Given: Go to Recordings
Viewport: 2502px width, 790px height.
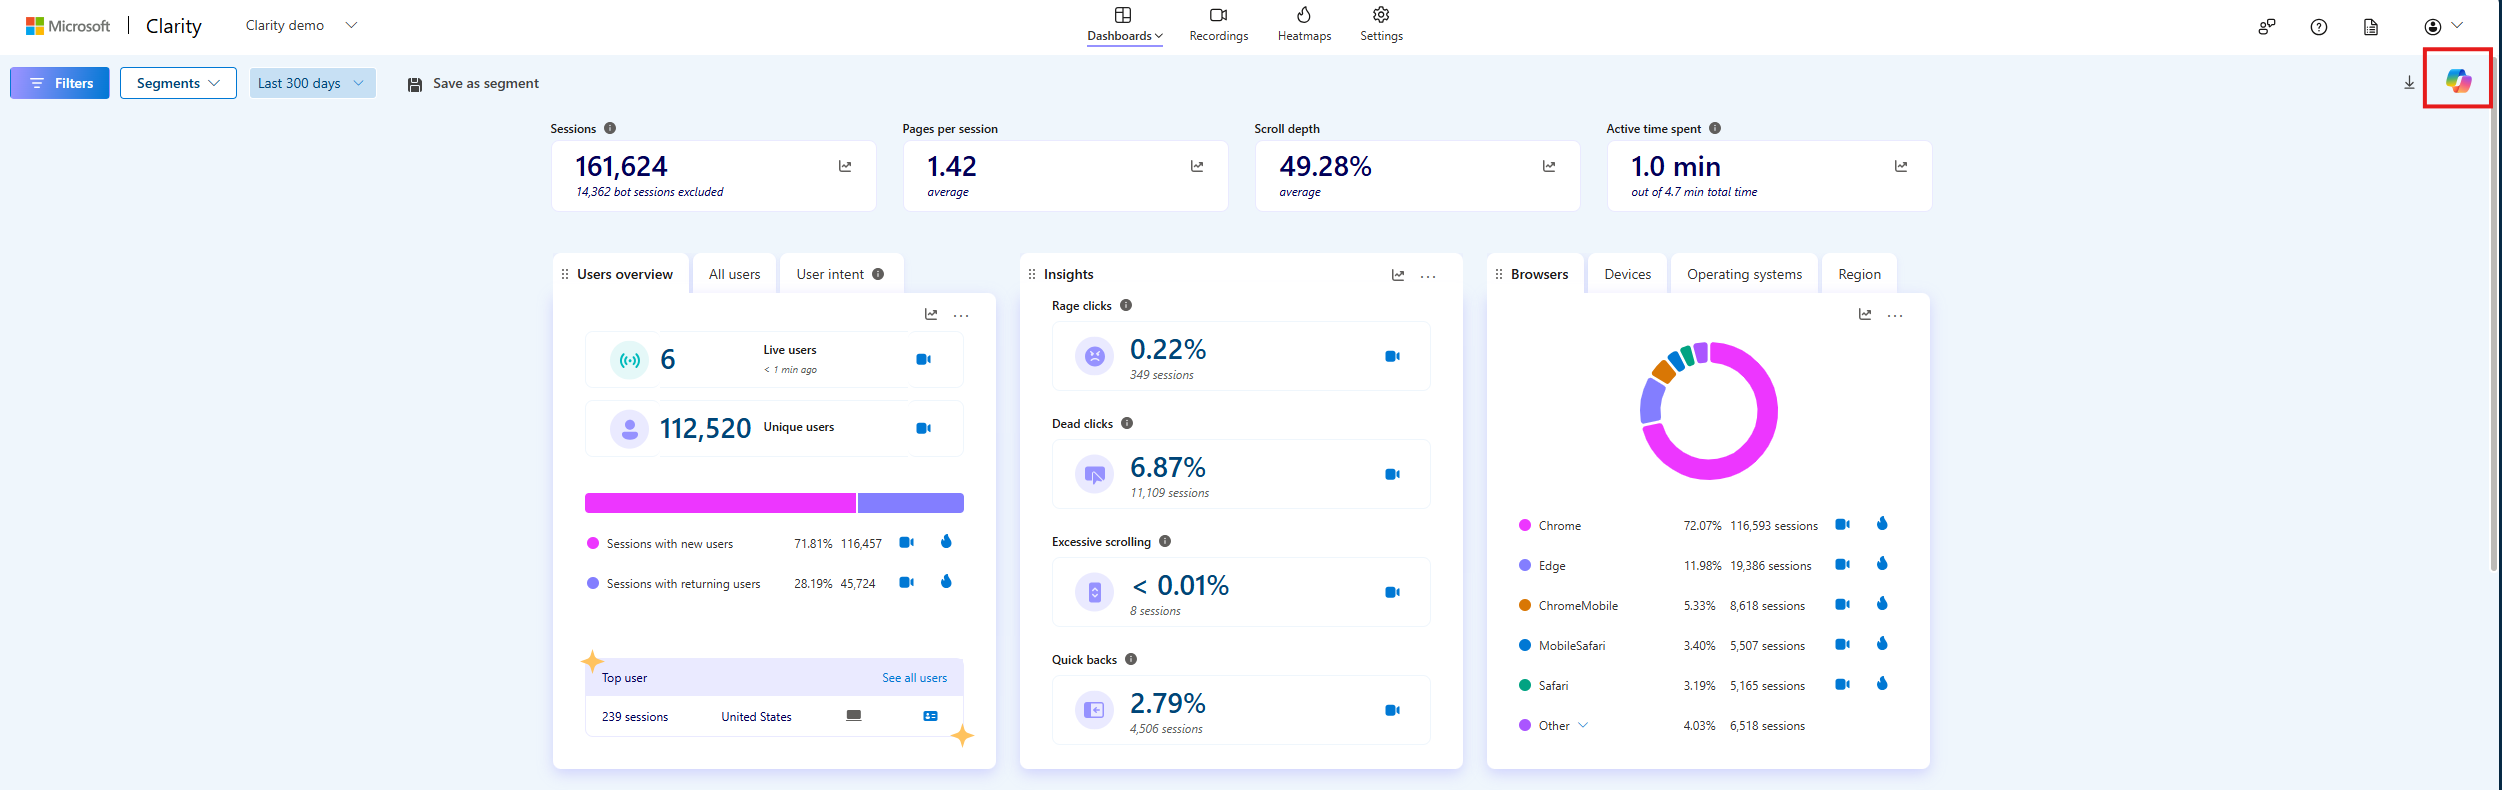Looking at the screenshot, I should [1218, 25].
